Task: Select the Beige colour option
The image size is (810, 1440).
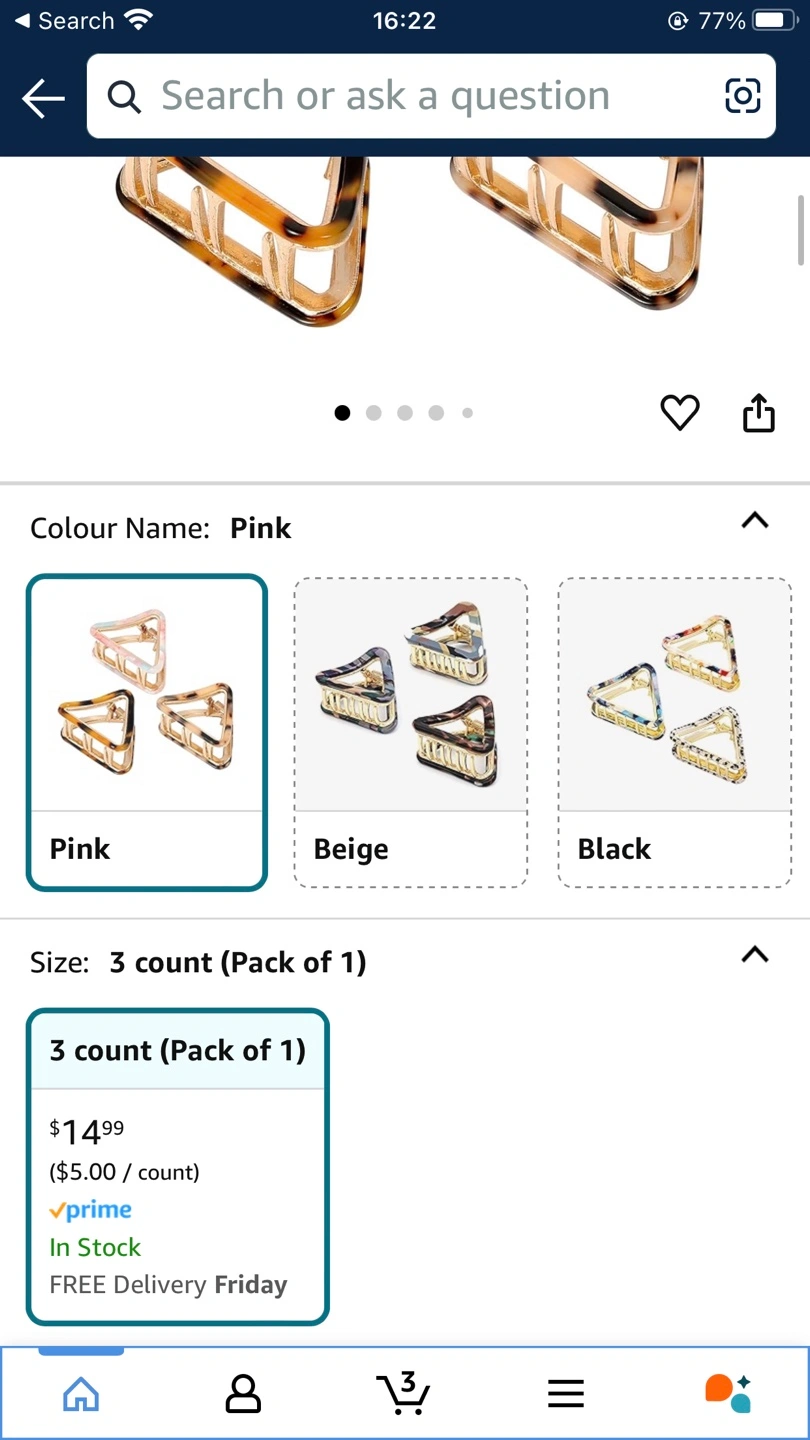Action: click(x=410, y=731)
